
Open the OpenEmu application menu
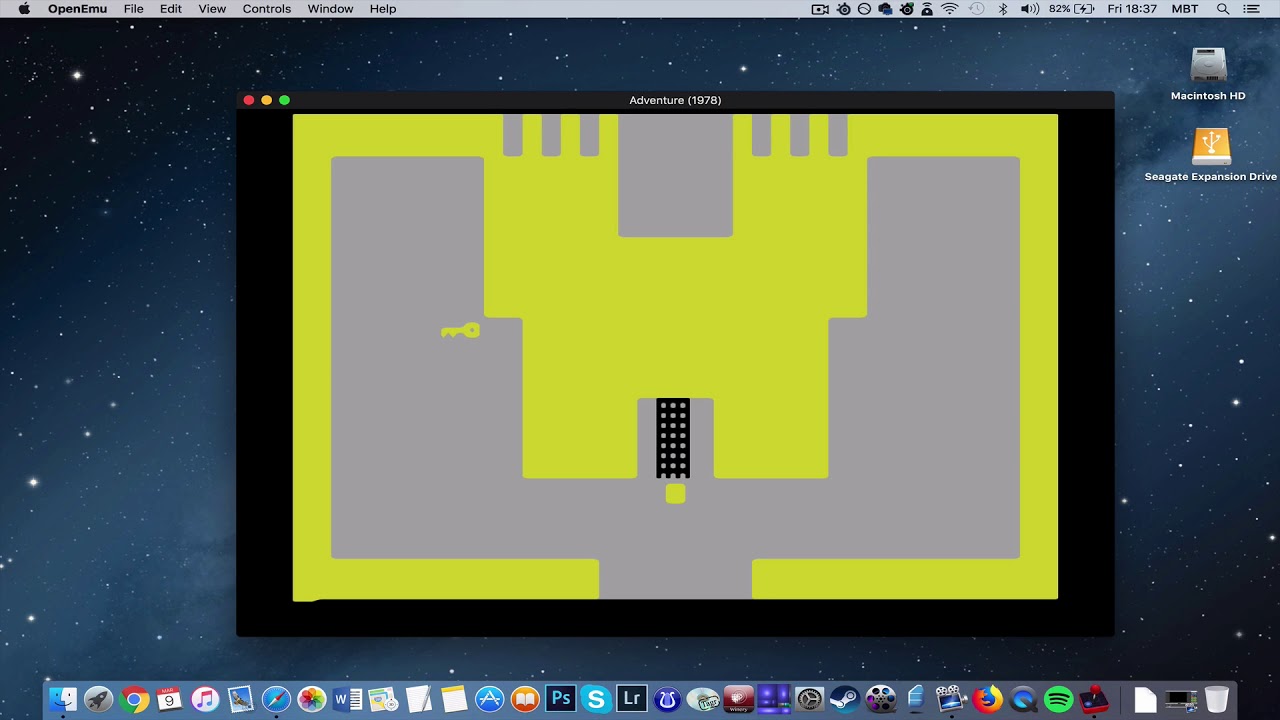[78, 9]
